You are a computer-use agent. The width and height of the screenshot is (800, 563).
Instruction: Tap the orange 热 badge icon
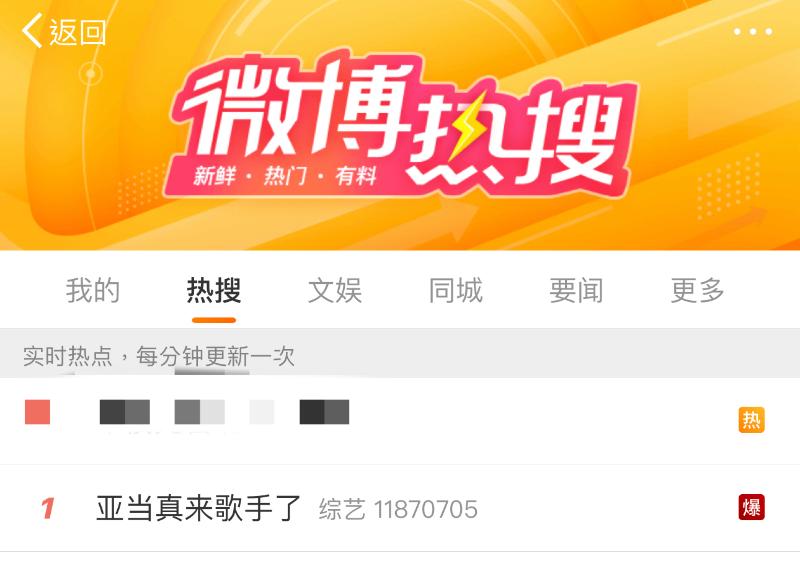point(751,420)
